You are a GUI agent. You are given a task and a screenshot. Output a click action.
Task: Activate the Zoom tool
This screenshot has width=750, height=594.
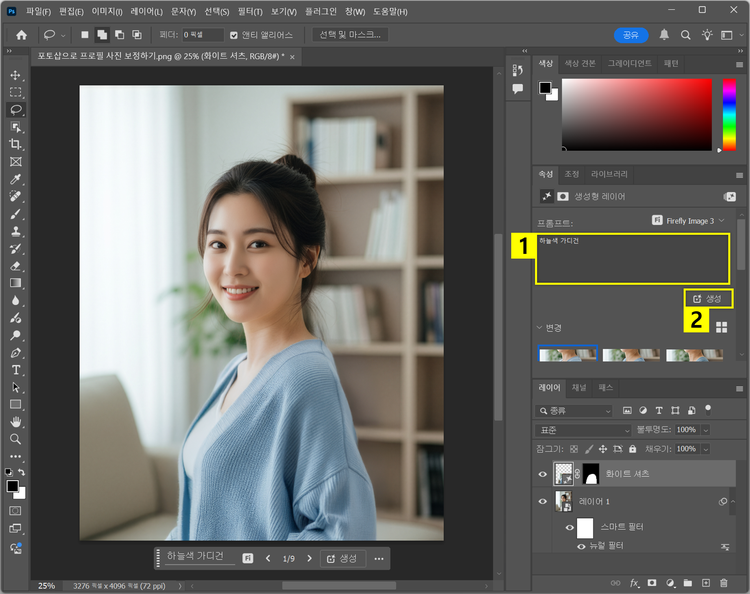pyautogui.click(x=15, y=439)
